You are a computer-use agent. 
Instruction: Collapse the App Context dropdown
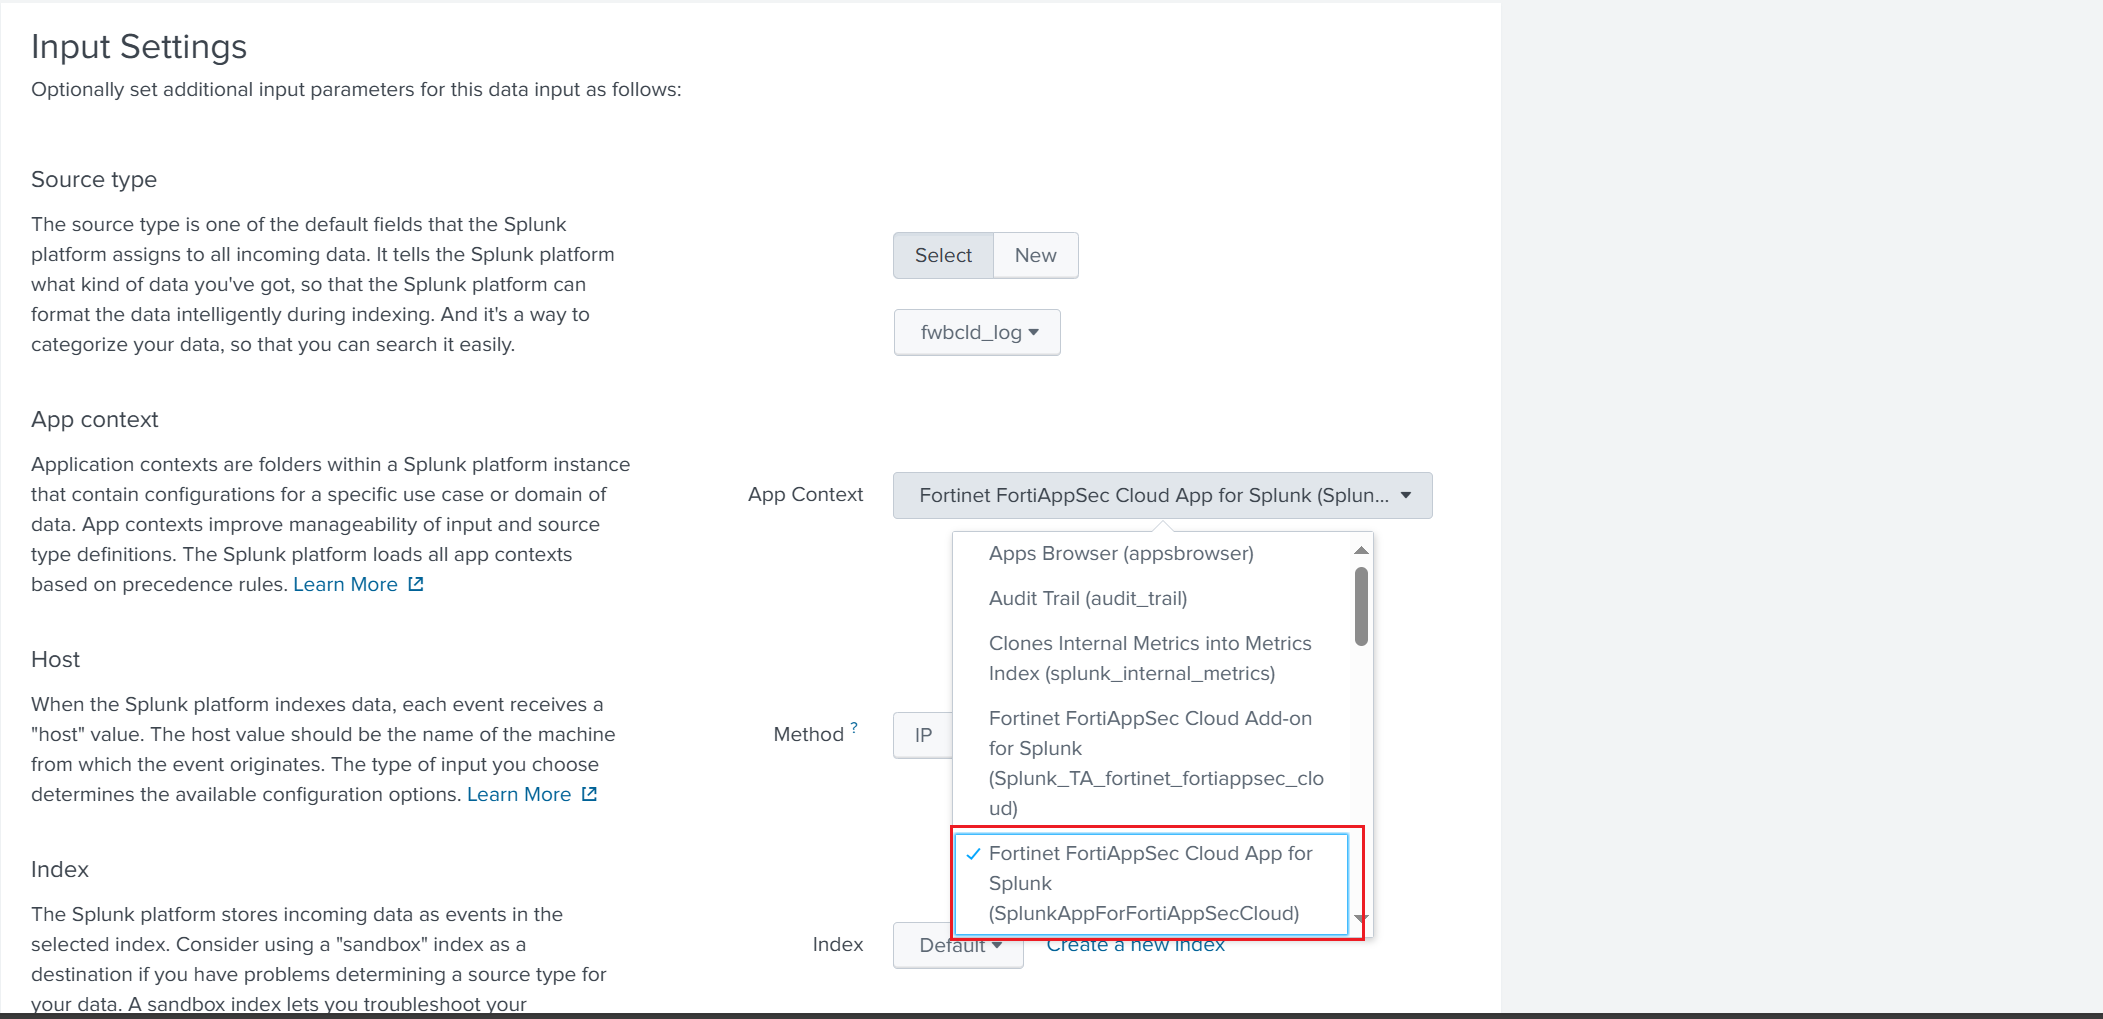[1162, 495]
